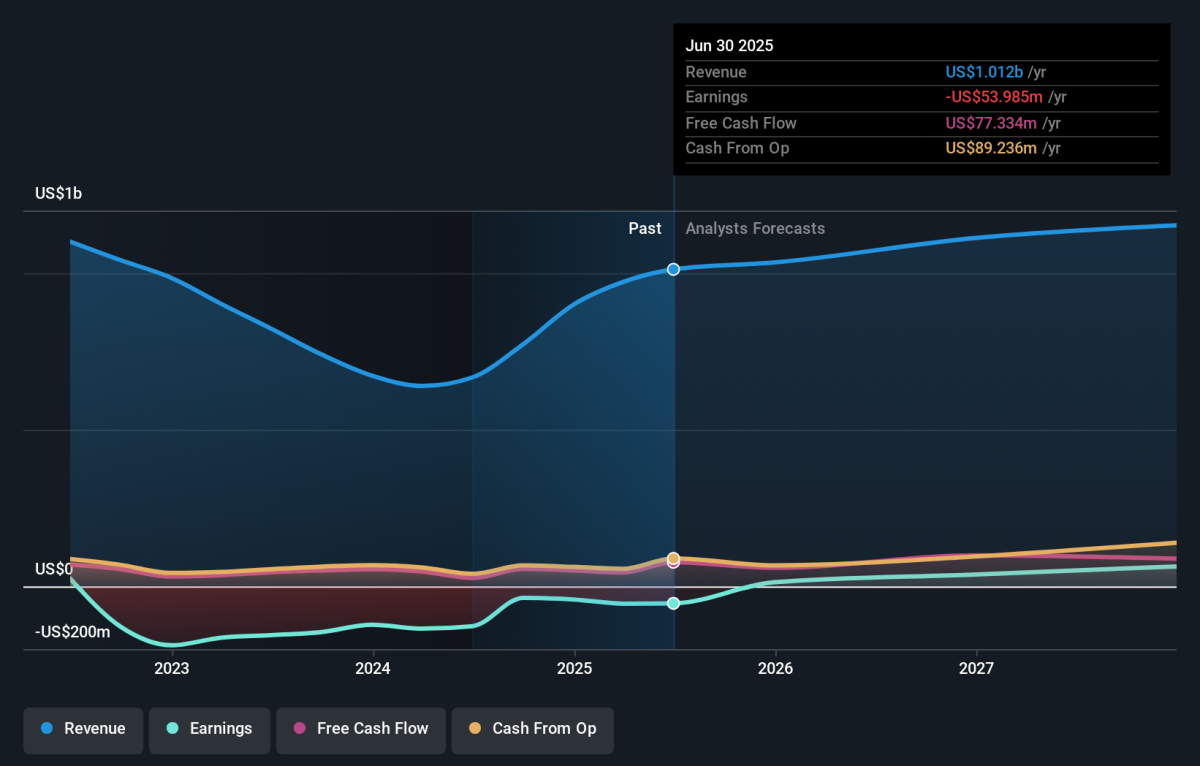Click the pink Free Cash Flow dot

[x=299, y=729]
